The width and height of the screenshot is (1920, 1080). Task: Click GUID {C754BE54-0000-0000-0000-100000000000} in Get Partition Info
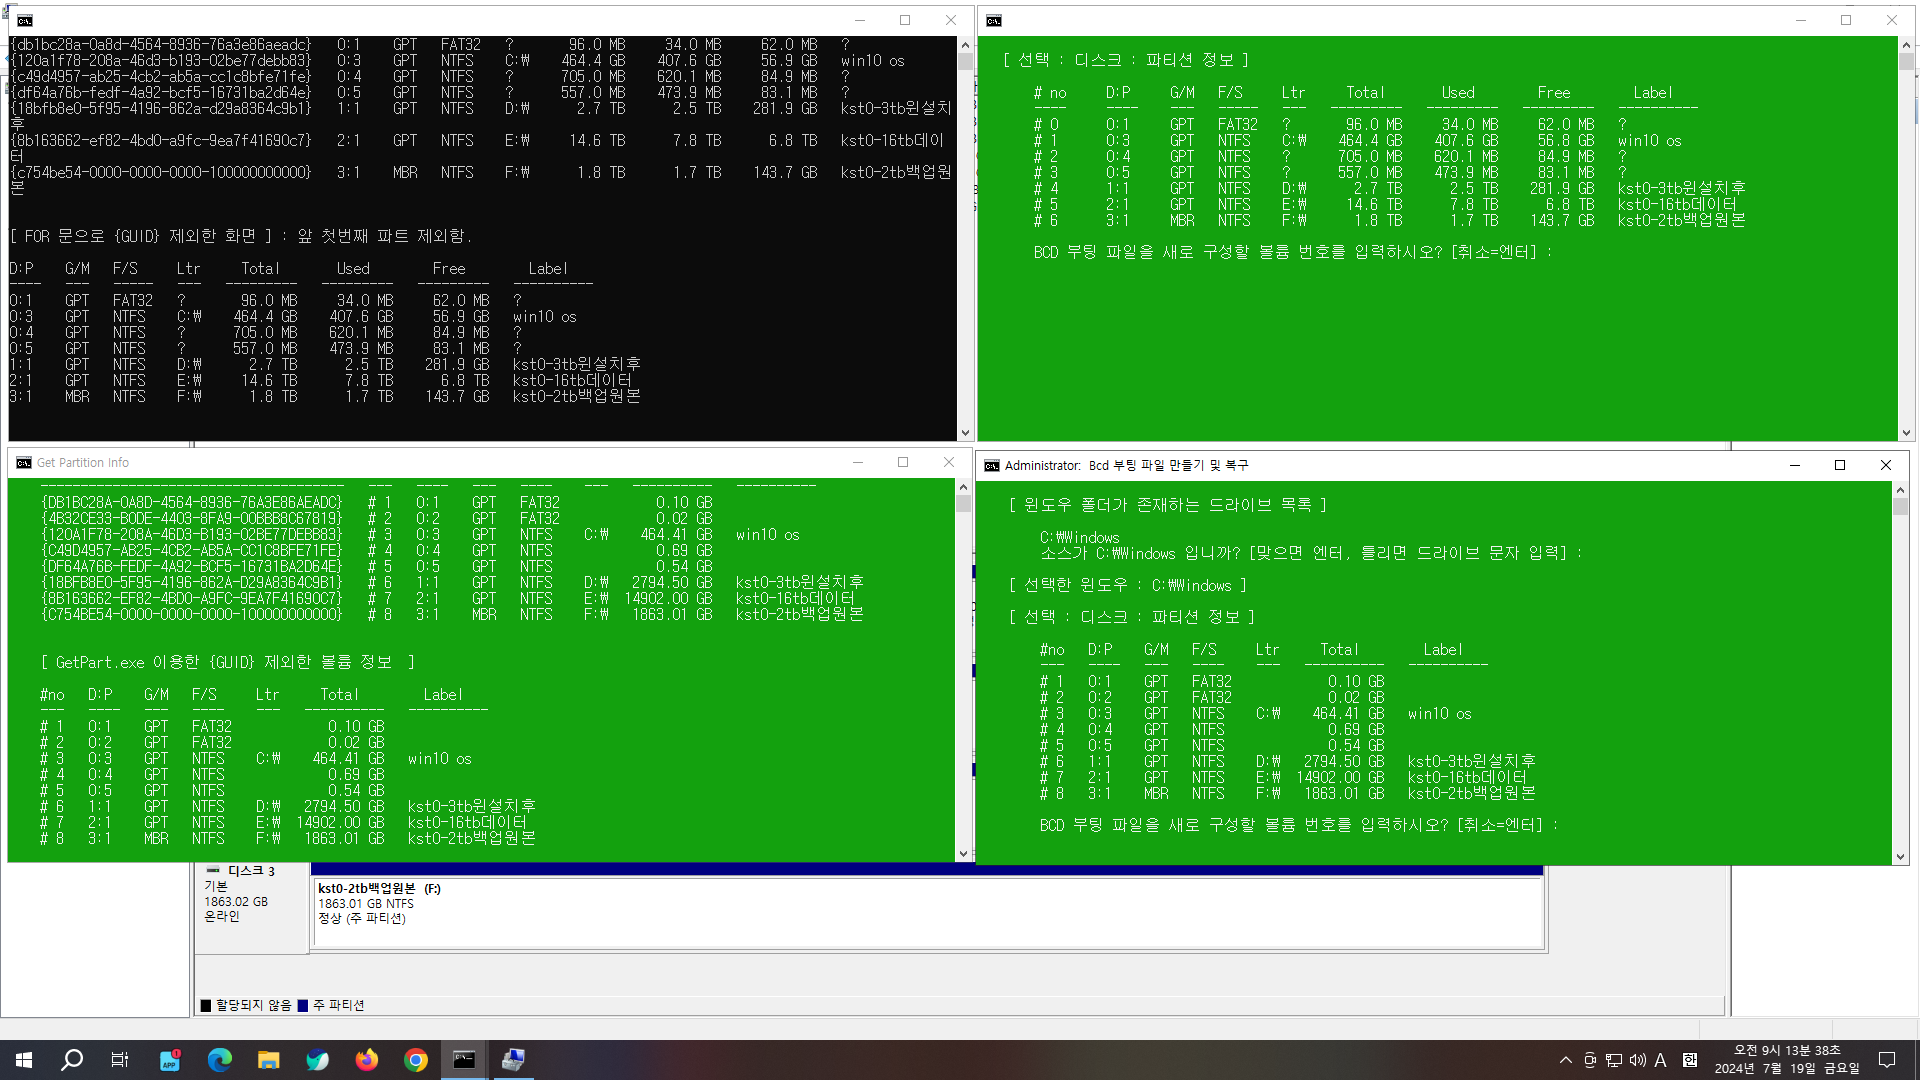click(192, 614)
